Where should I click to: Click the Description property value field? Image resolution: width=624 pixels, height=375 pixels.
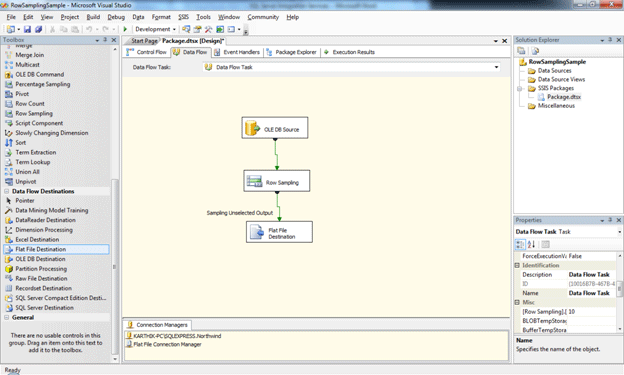pos(592,275)
